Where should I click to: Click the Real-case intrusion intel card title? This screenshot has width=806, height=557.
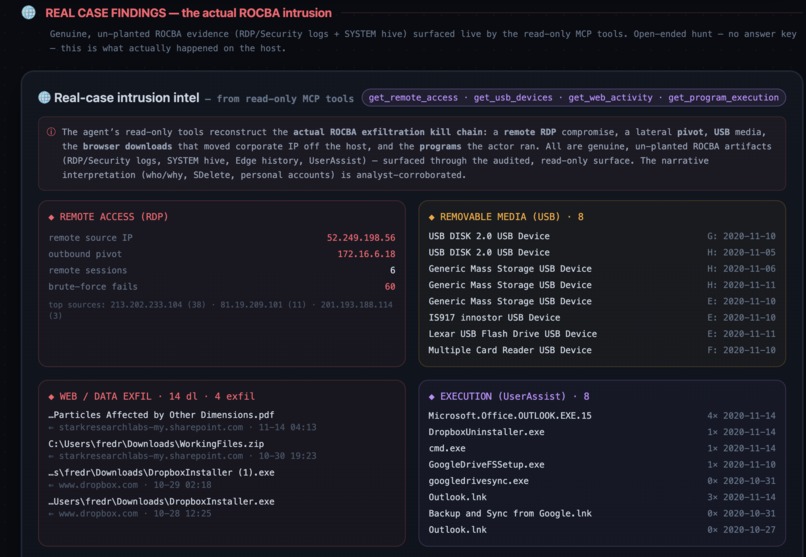coord(126,98)
